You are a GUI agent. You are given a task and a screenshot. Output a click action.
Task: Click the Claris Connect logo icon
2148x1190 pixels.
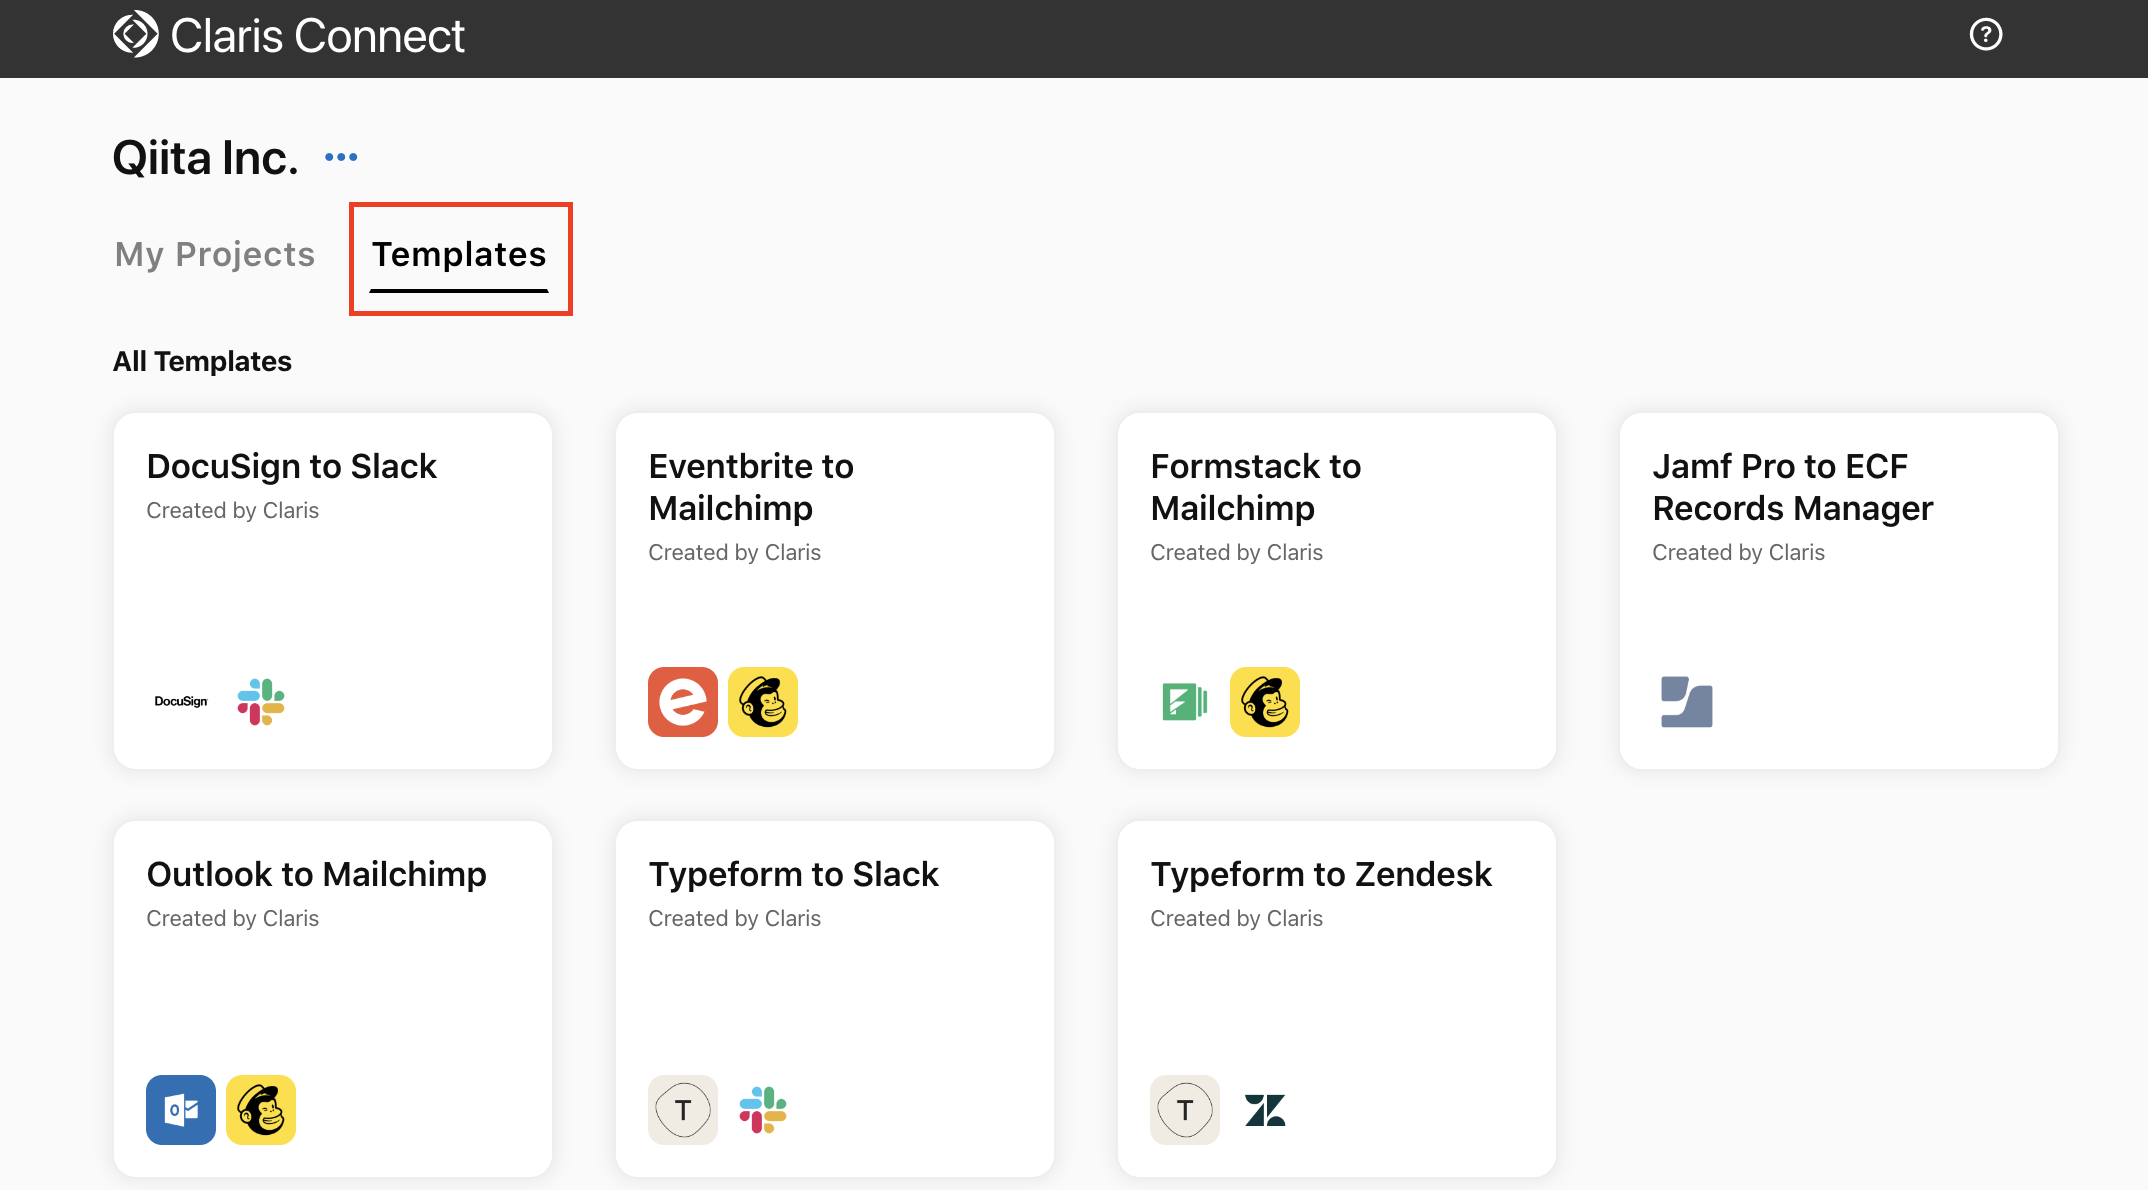point(135,35)
